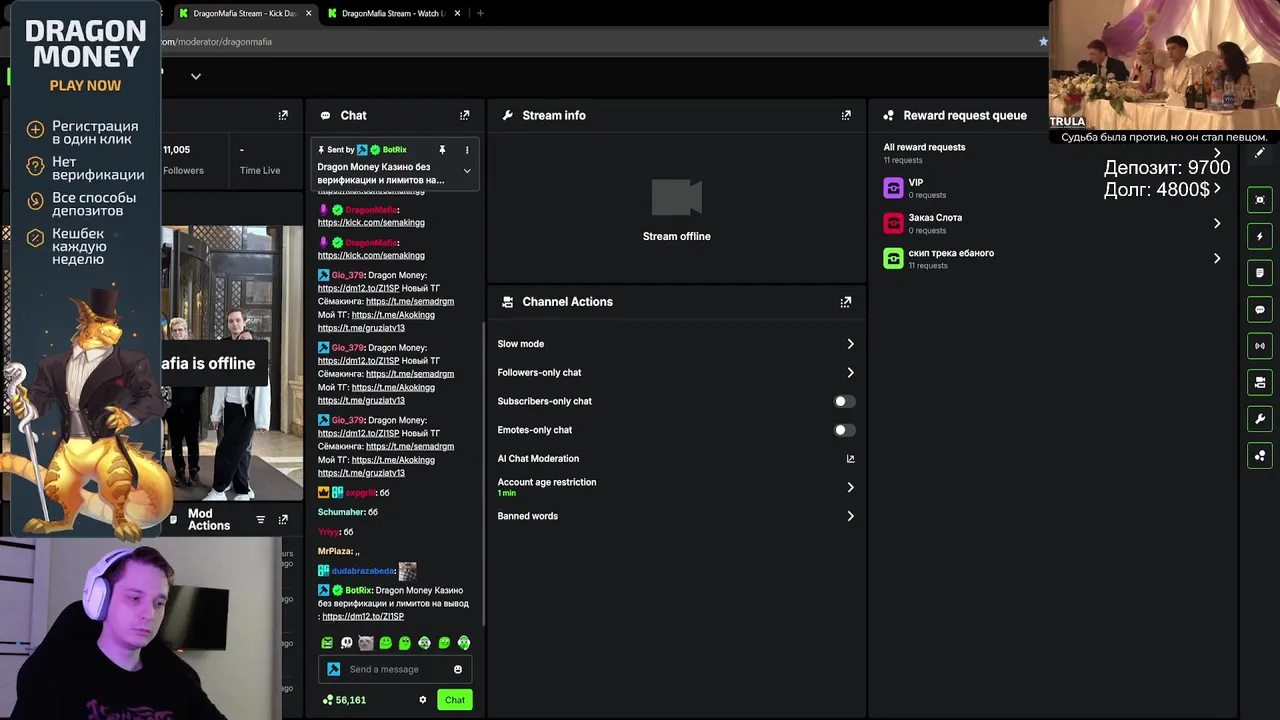Click the wrench sidebar icon
1280x720 pixels.
click(1260, 419)
